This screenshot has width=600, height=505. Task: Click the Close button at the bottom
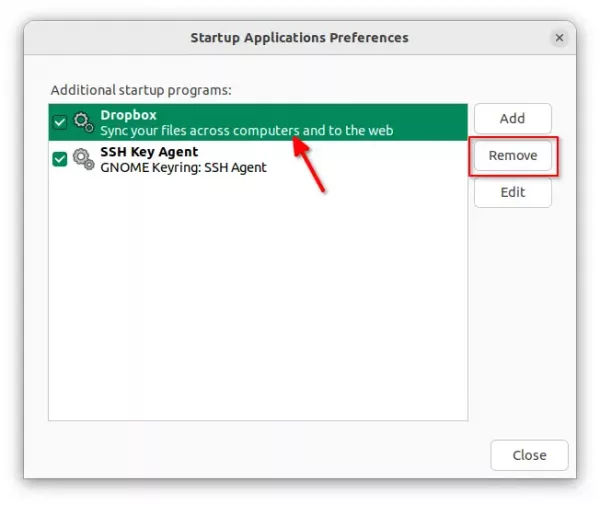point(529,455)
